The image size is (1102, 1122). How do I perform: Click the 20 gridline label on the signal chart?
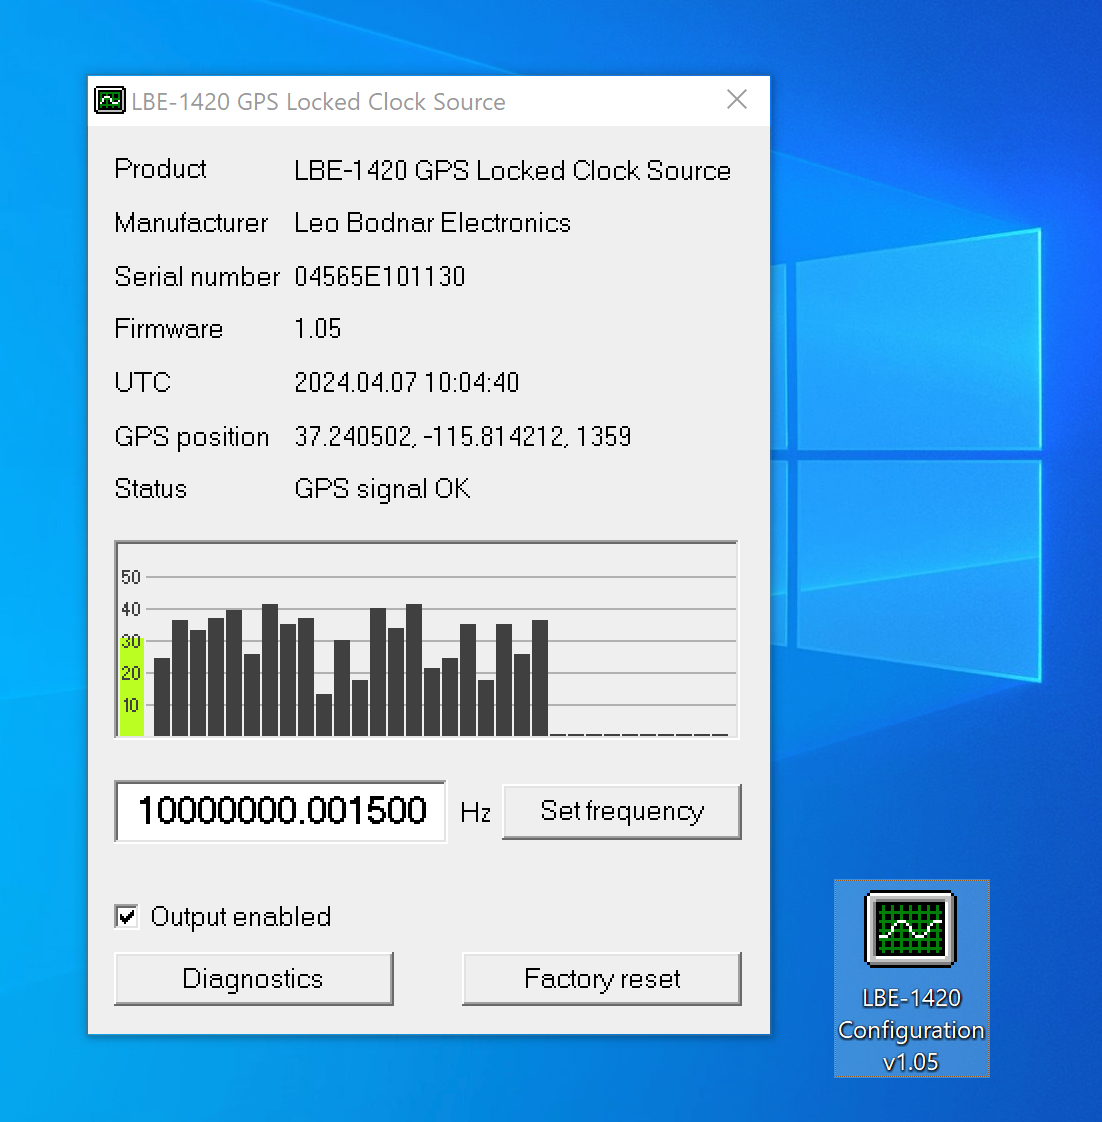pos(131,673)
